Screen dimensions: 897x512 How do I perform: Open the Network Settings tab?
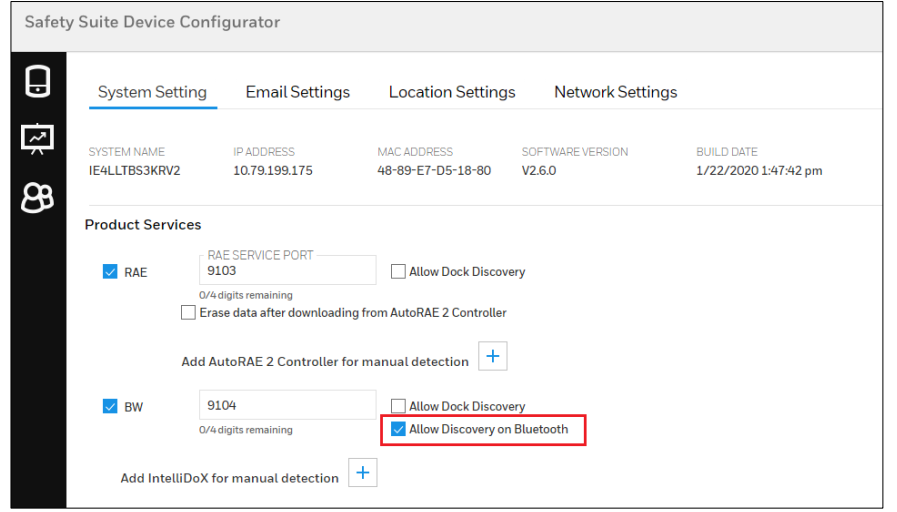pyautogui.click(x=615, y=92)
